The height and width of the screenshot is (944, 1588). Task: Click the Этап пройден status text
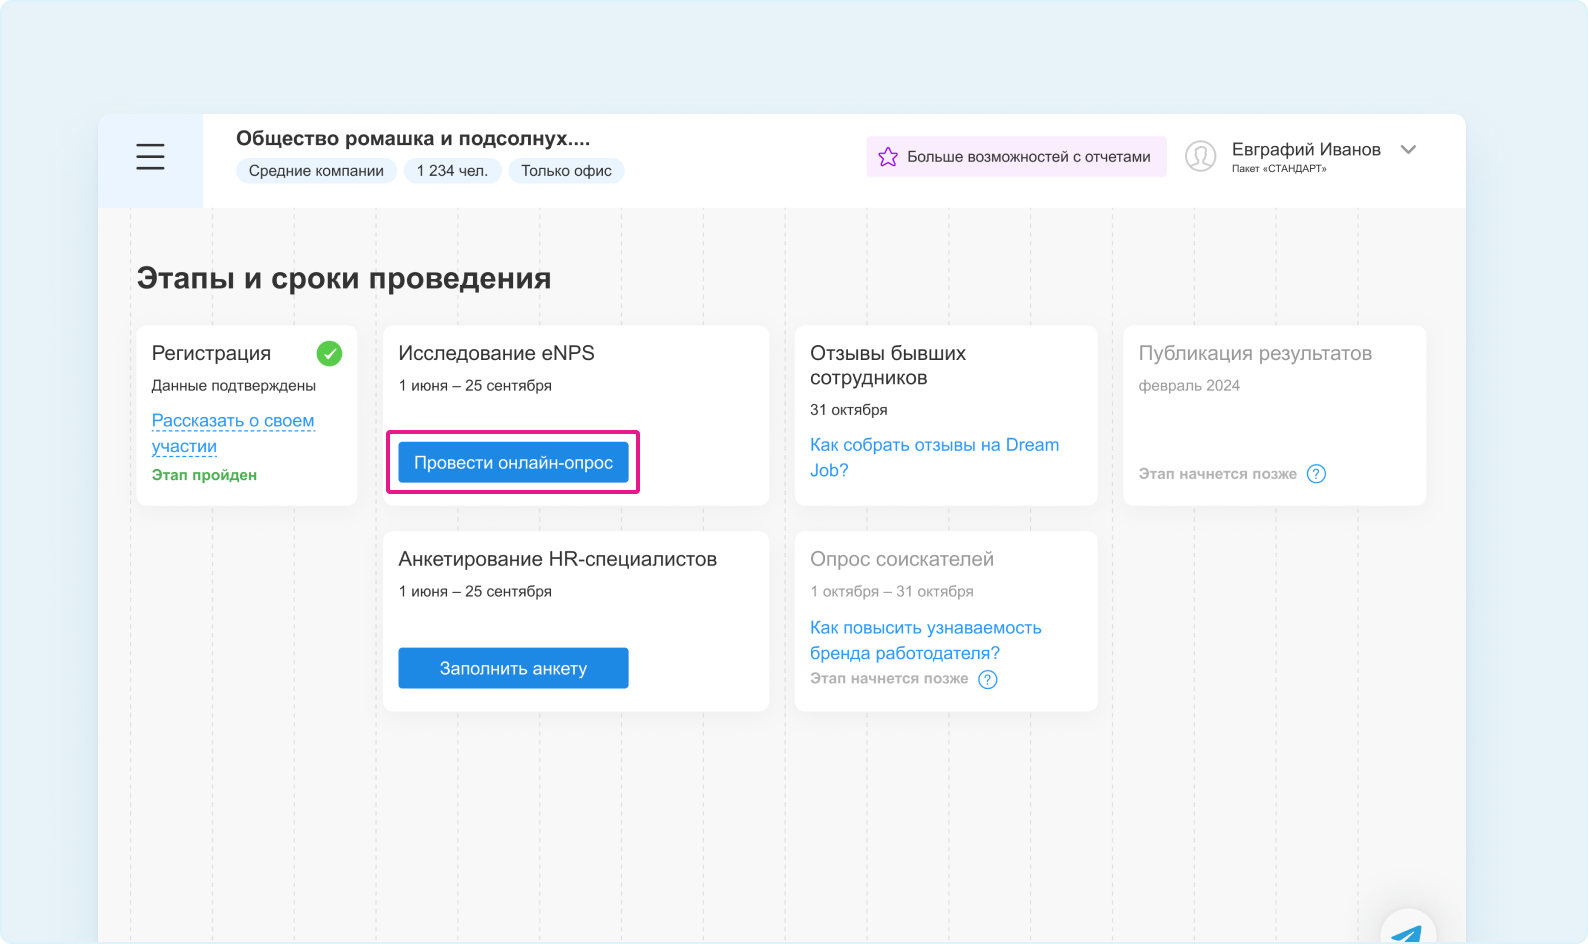[204, 475]
